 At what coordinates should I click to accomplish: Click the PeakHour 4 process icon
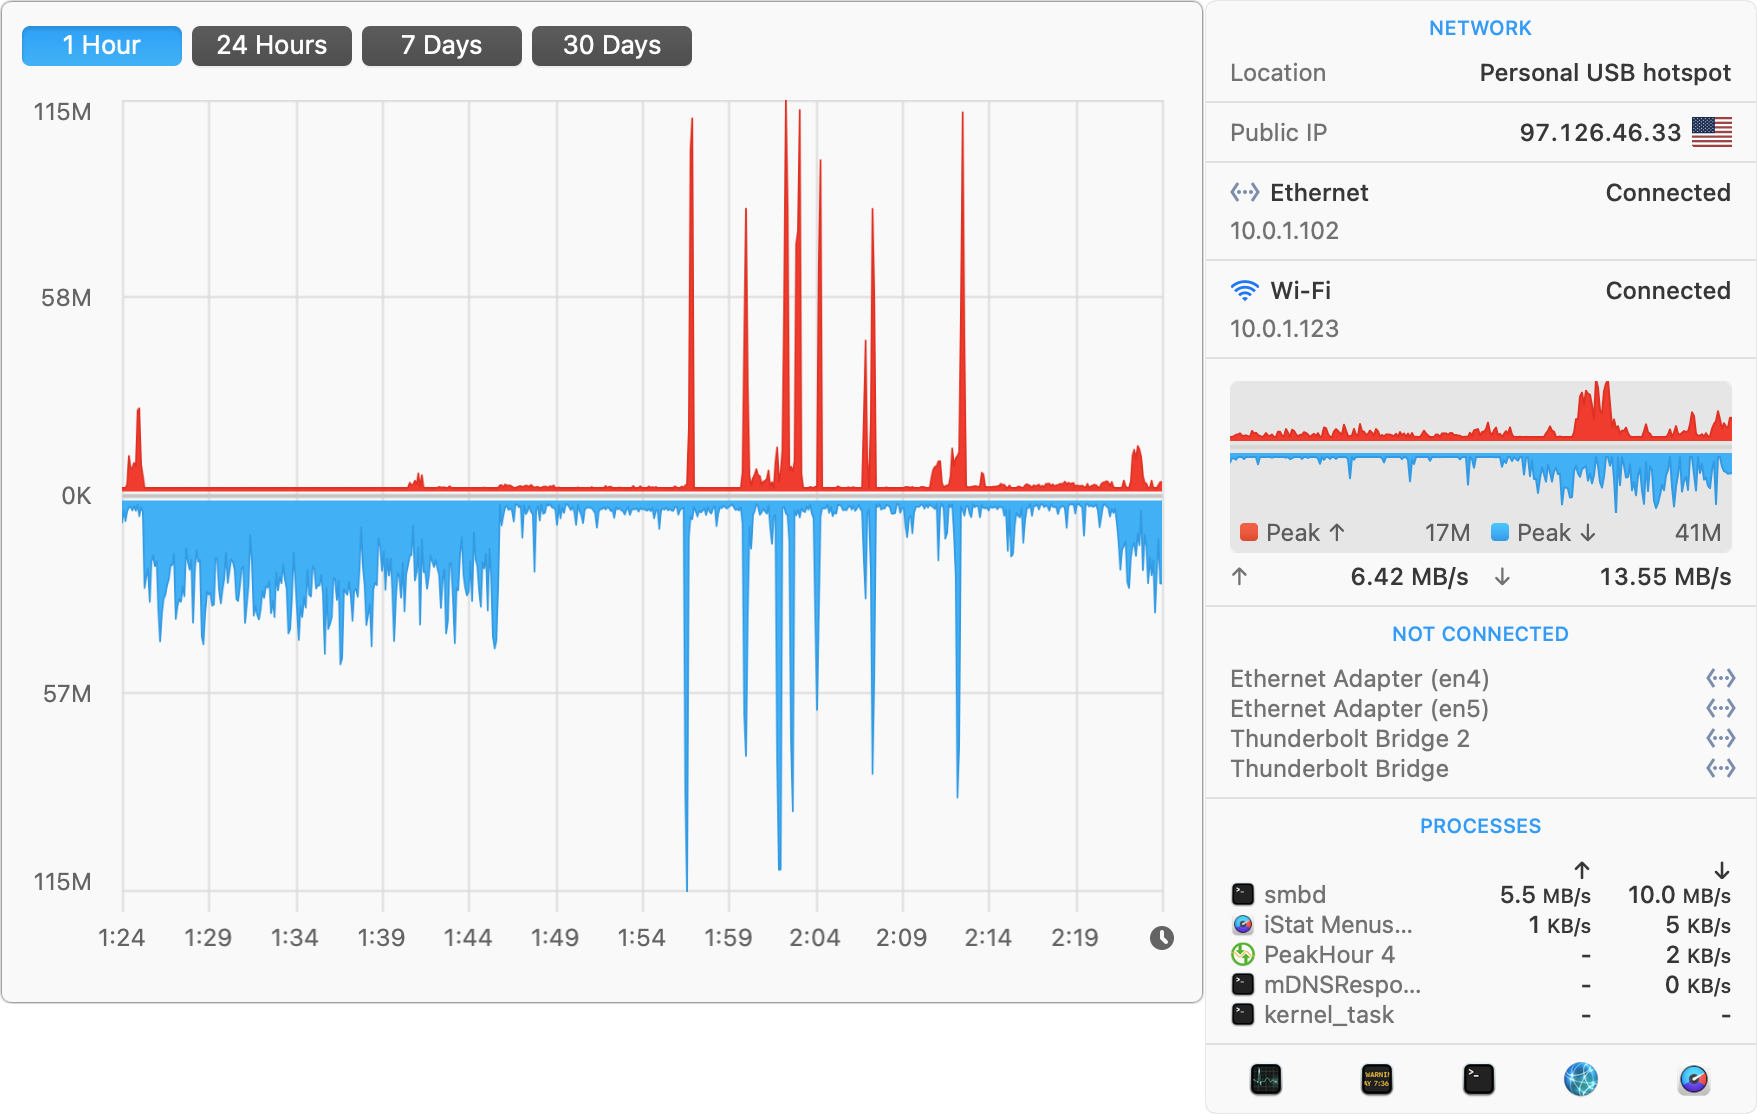(x=1242, y=954)
